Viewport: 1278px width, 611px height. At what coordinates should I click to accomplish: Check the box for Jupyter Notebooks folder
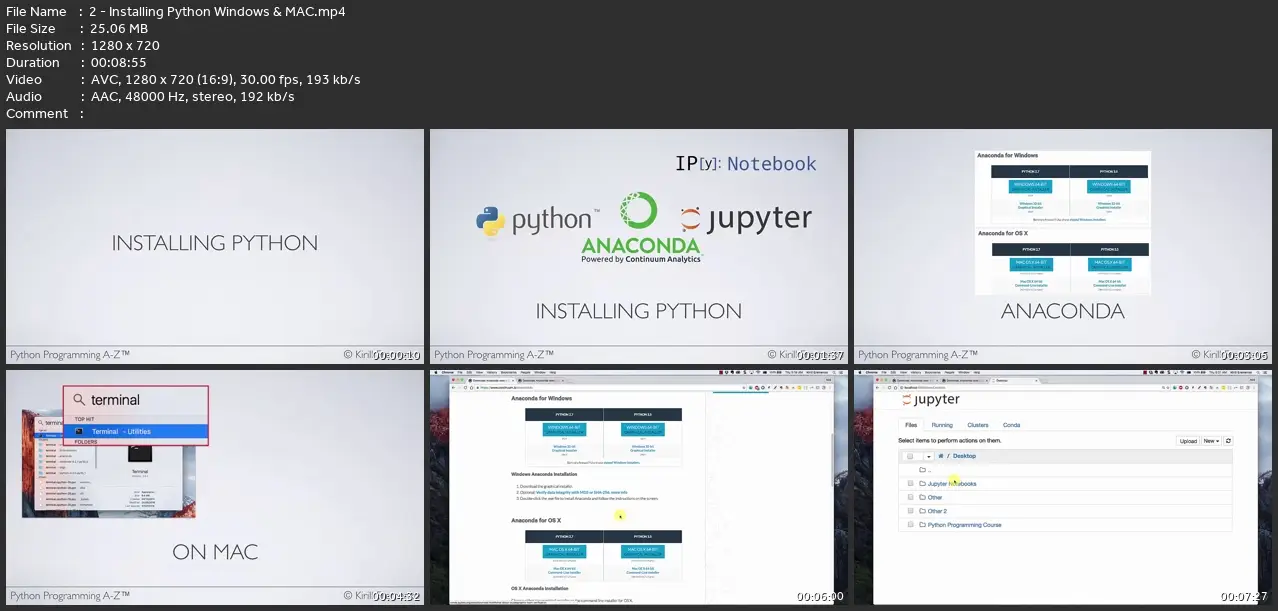pos(910,483)
